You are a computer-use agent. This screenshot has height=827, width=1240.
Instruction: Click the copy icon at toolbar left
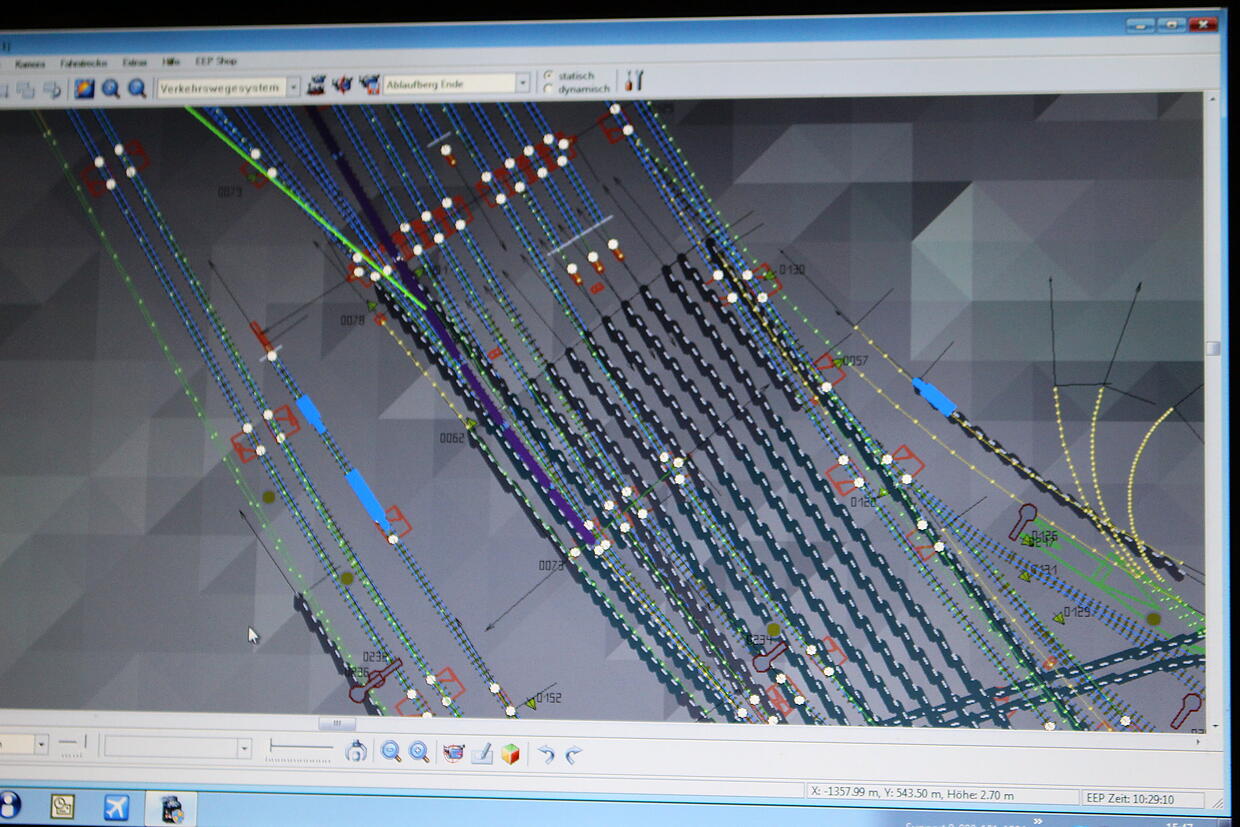(x=25, y=90)
